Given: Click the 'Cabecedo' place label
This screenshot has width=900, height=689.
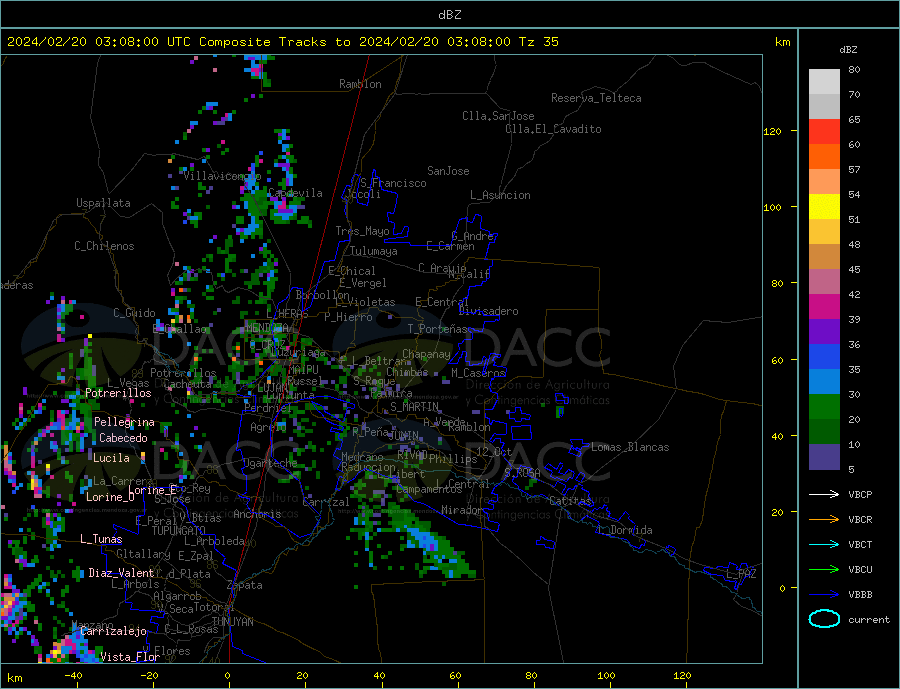Looking at the screenshot, I should 123,438.
